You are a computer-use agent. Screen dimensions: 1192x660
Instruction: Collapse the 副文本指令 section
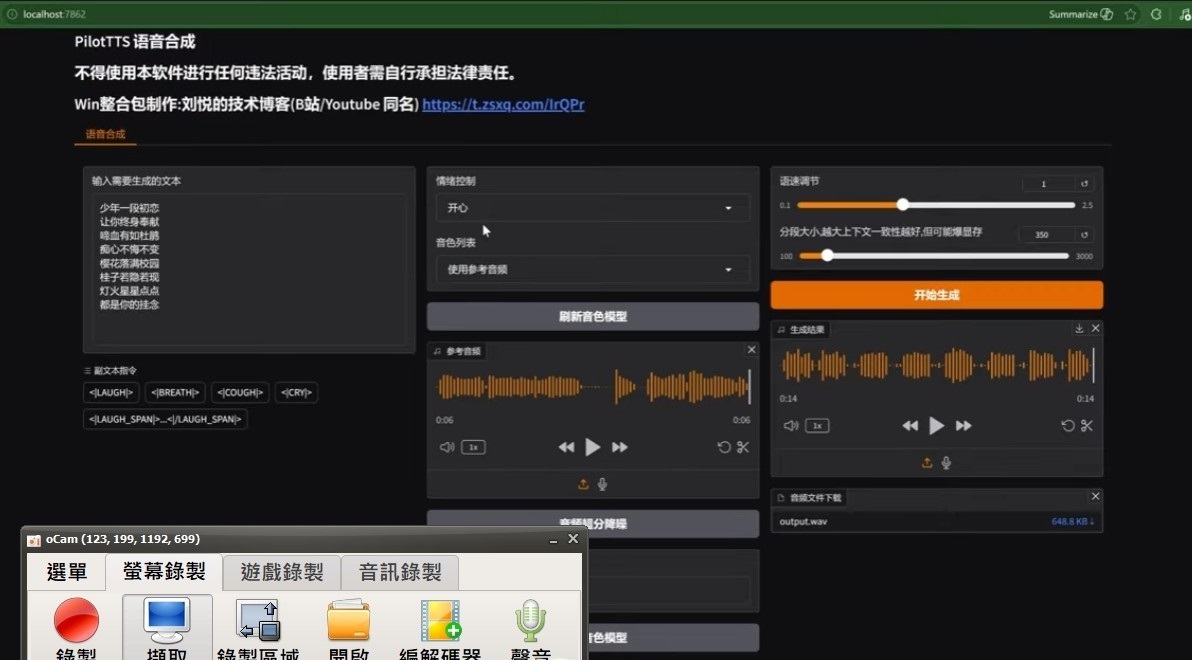tap(110, 370)
